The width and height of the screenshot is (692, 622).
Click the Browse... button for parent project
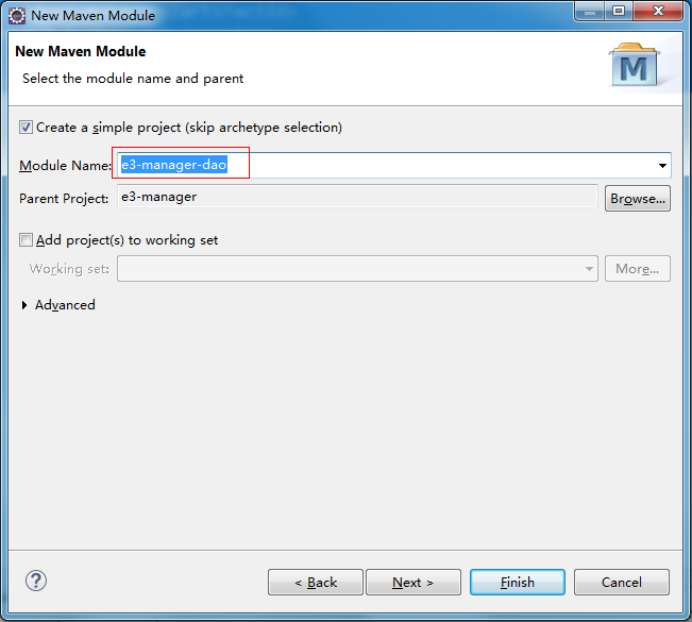[x=638, y=199]
